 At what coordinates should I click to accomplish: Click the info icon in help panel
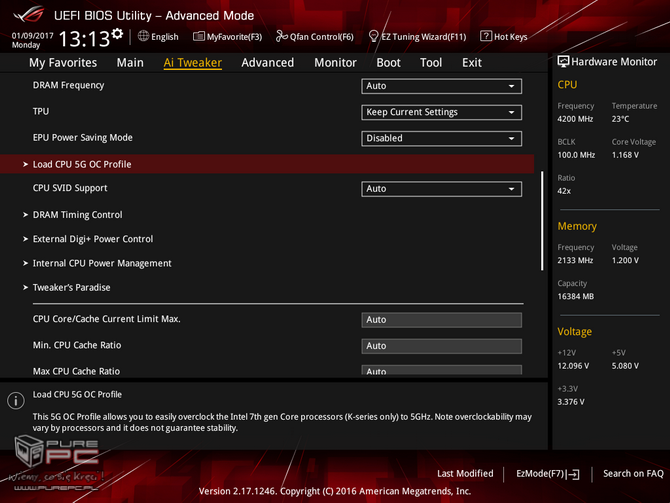pyautogui.click(x=16, y=400)
